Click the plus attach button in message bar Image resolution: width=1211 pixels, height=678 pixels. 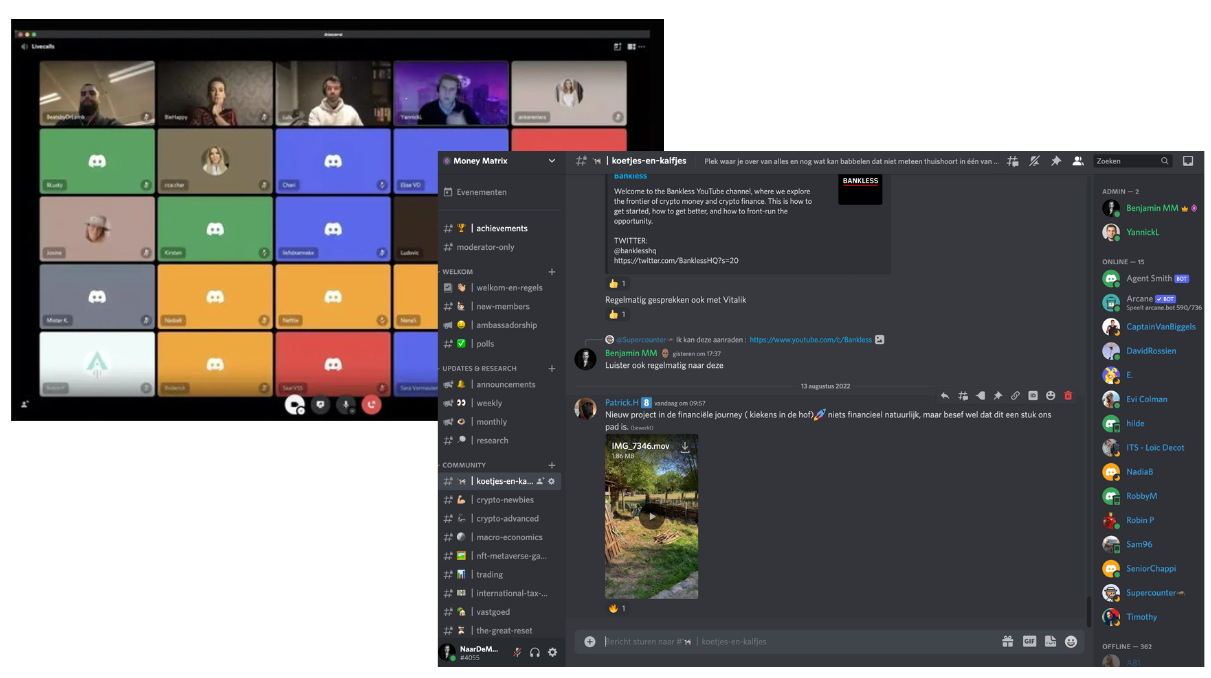590,642
